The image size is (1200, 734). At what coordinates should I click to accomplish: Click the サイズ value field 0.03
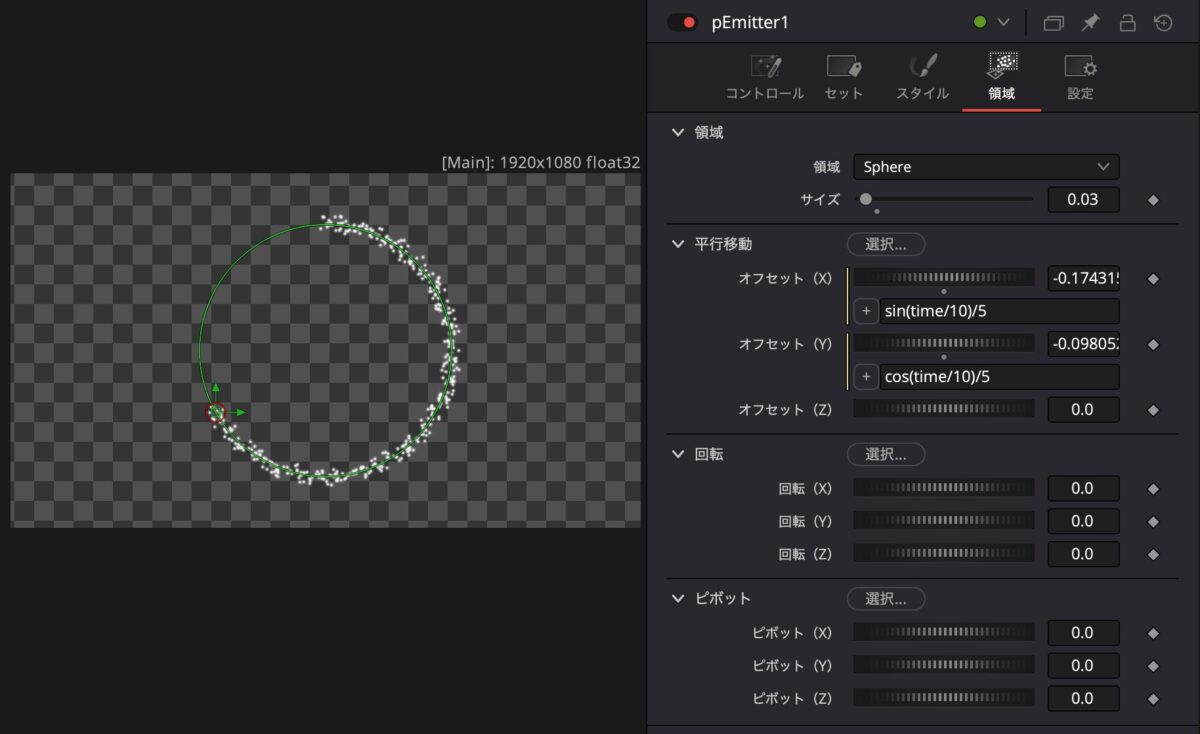point(1083,199)
